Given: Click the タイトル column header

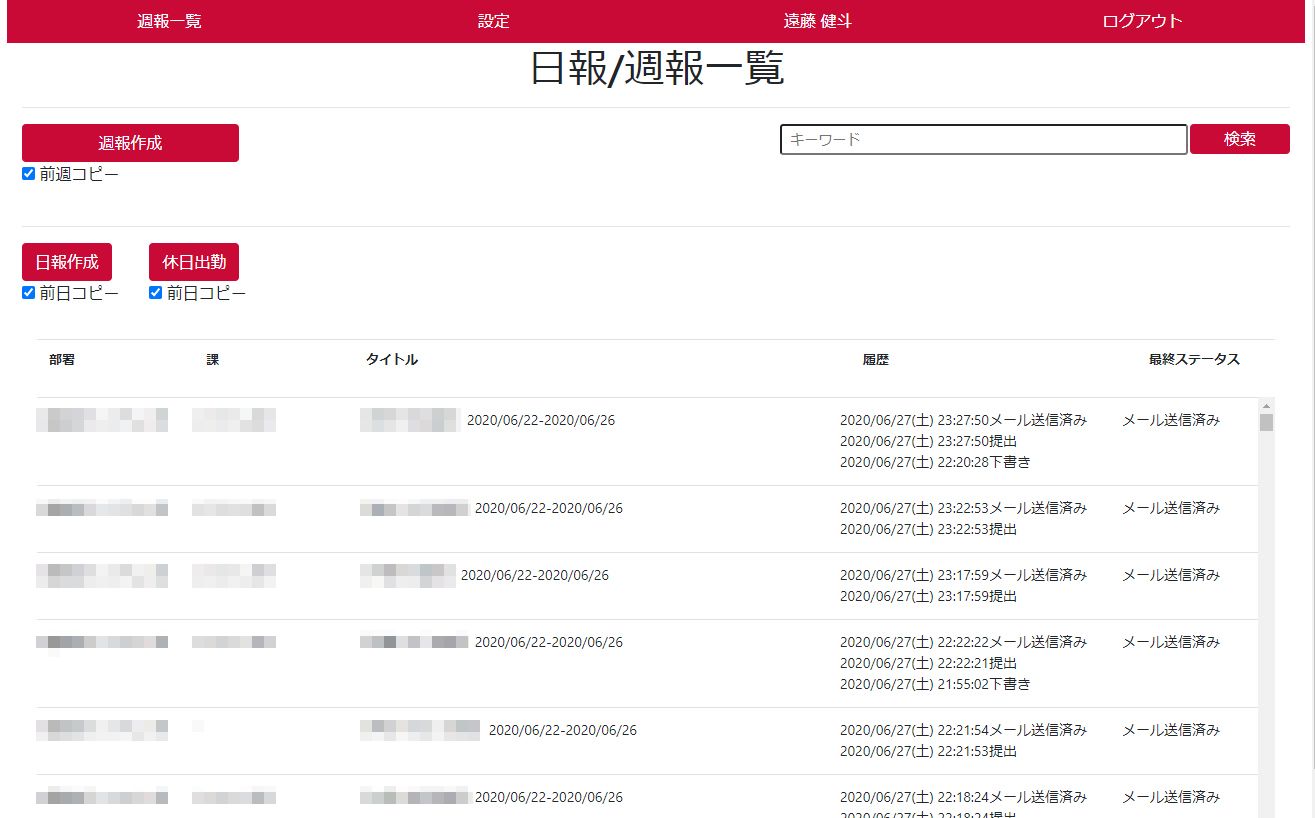Looking at the screenshot, I should pyautogui.click(x=392, y=360).
